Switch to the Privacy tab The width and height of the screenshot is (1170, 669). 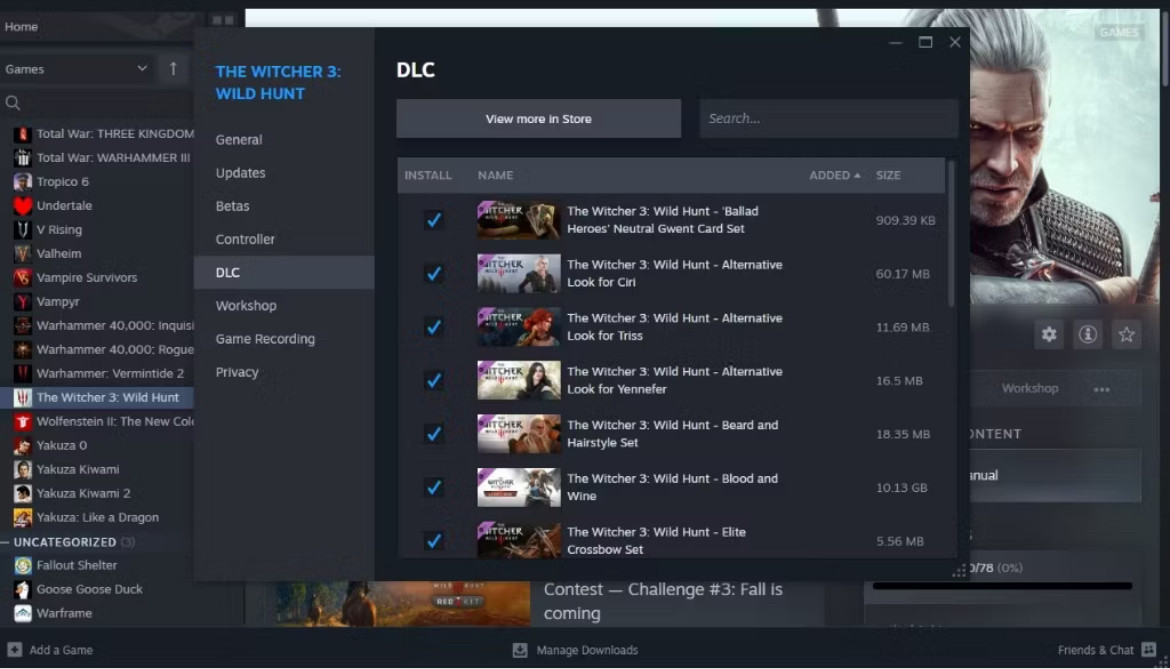click(237, 372)
